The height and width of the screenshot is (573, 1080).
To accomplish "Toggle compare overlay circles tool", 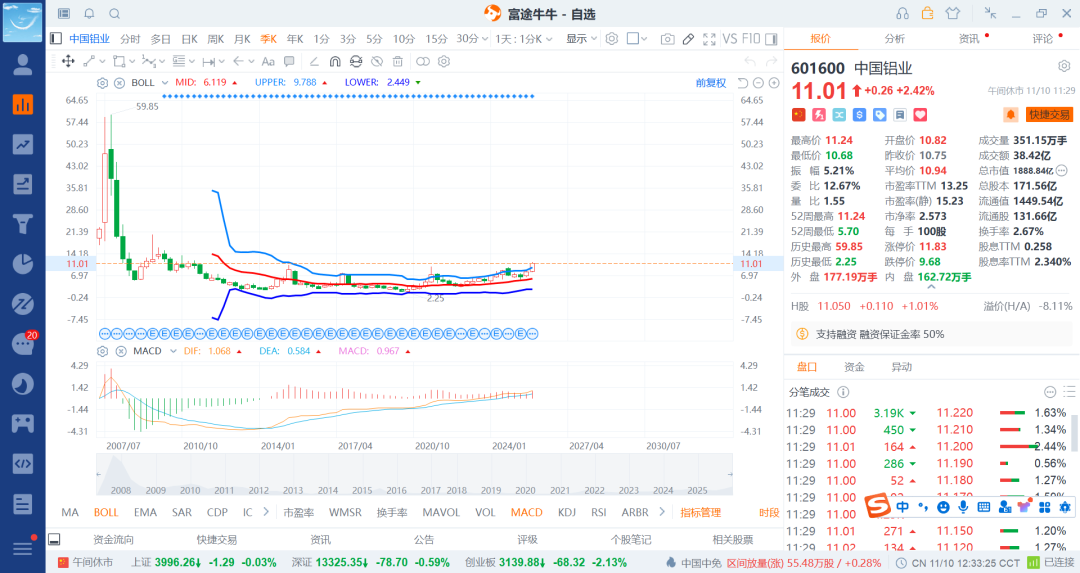I will tap(423, 61).
